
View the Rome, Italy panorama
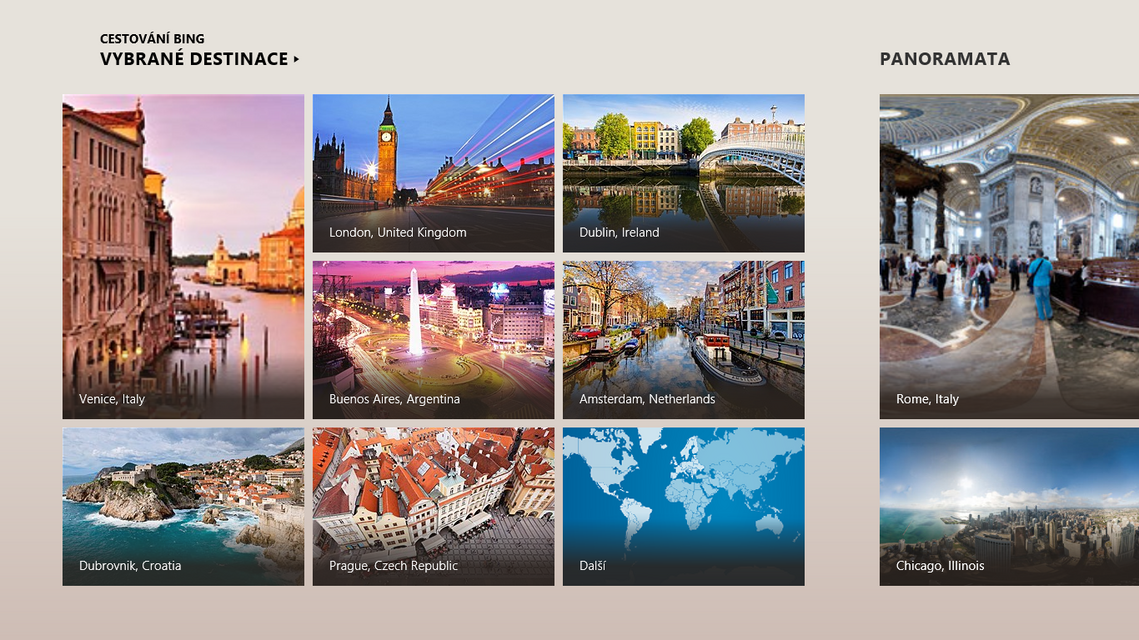coord(1009,255)
